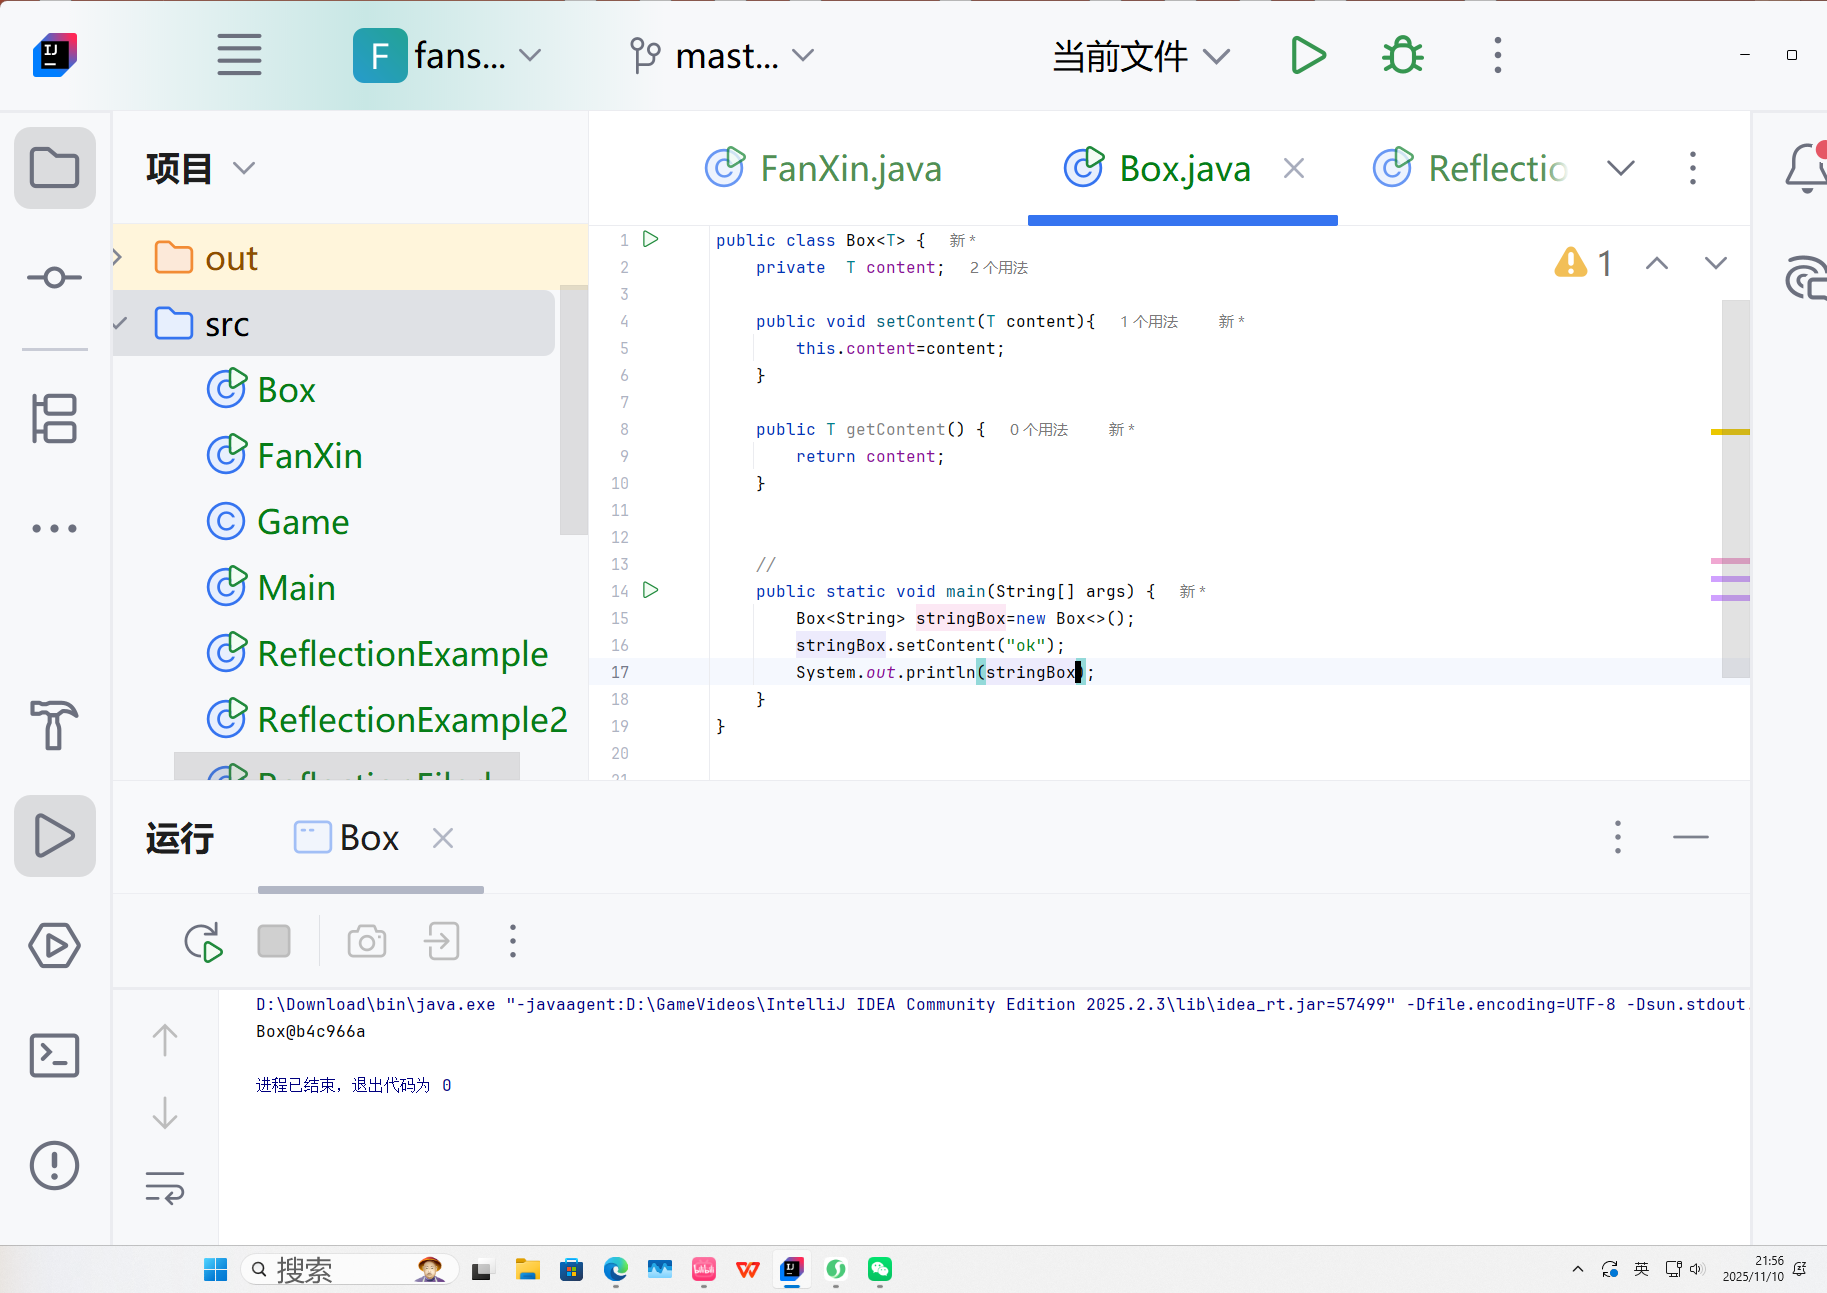
Task: Toggle soft-wrap in the console
Action: tap(165, 1187)
